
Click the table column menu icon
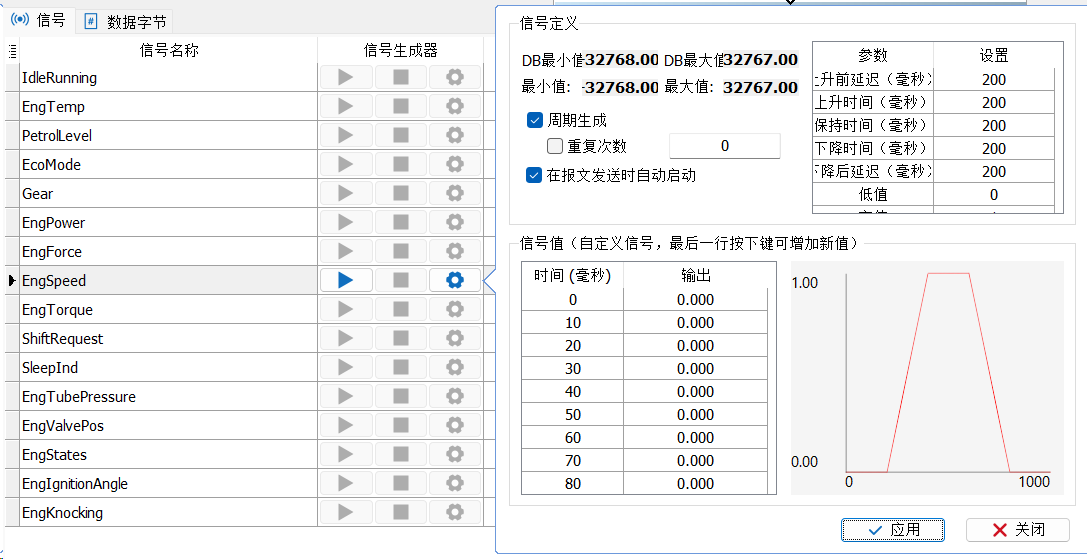tap(12, 51)
